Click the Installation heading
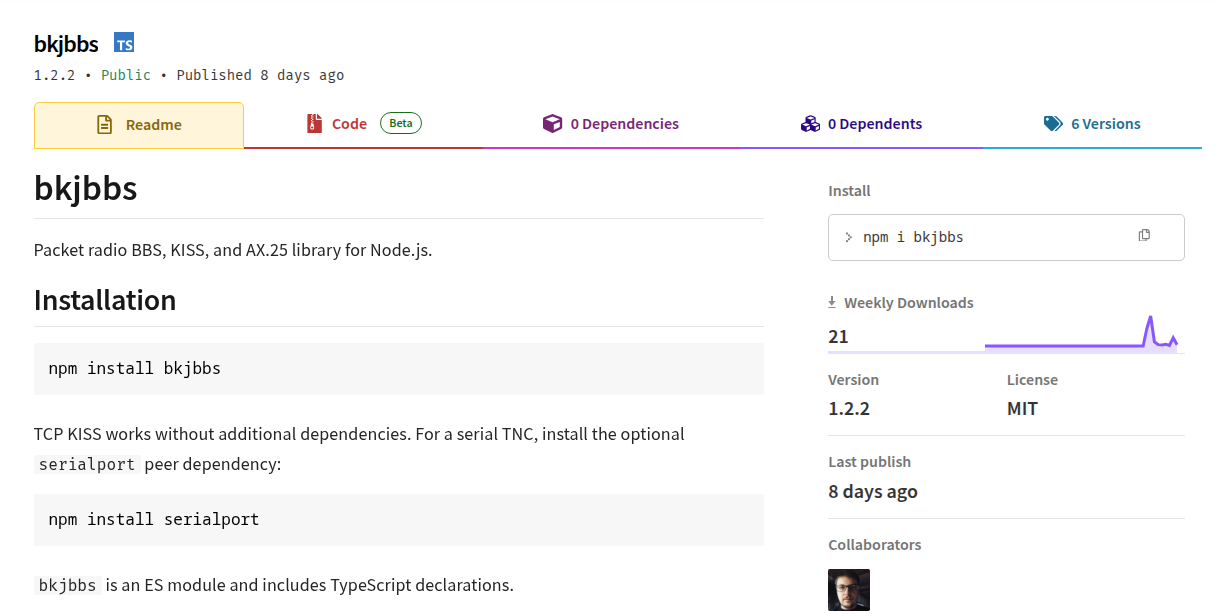The width and height of the screenshot is (1221, 614). (105, 300)
